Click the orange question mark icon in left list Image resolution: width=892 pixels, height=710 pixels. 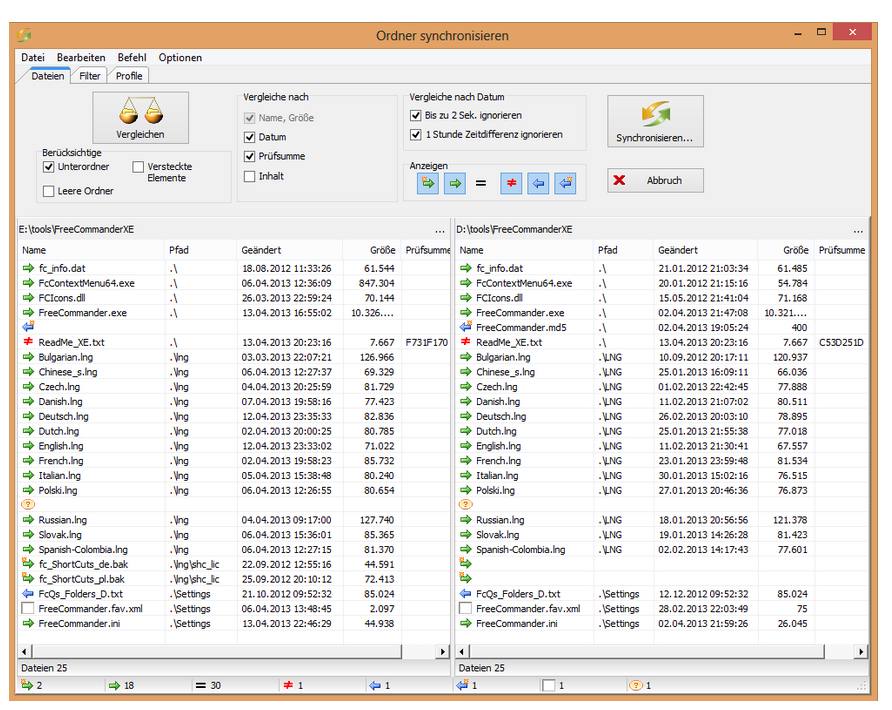click(28, 505)
